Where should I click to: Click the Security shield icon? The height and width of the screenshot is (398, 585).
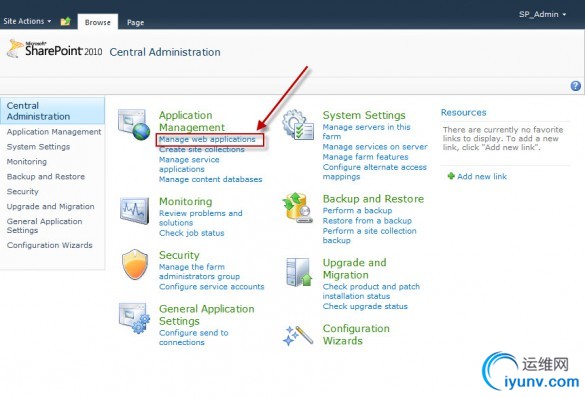pyautogui.click(x=135, y=264)
